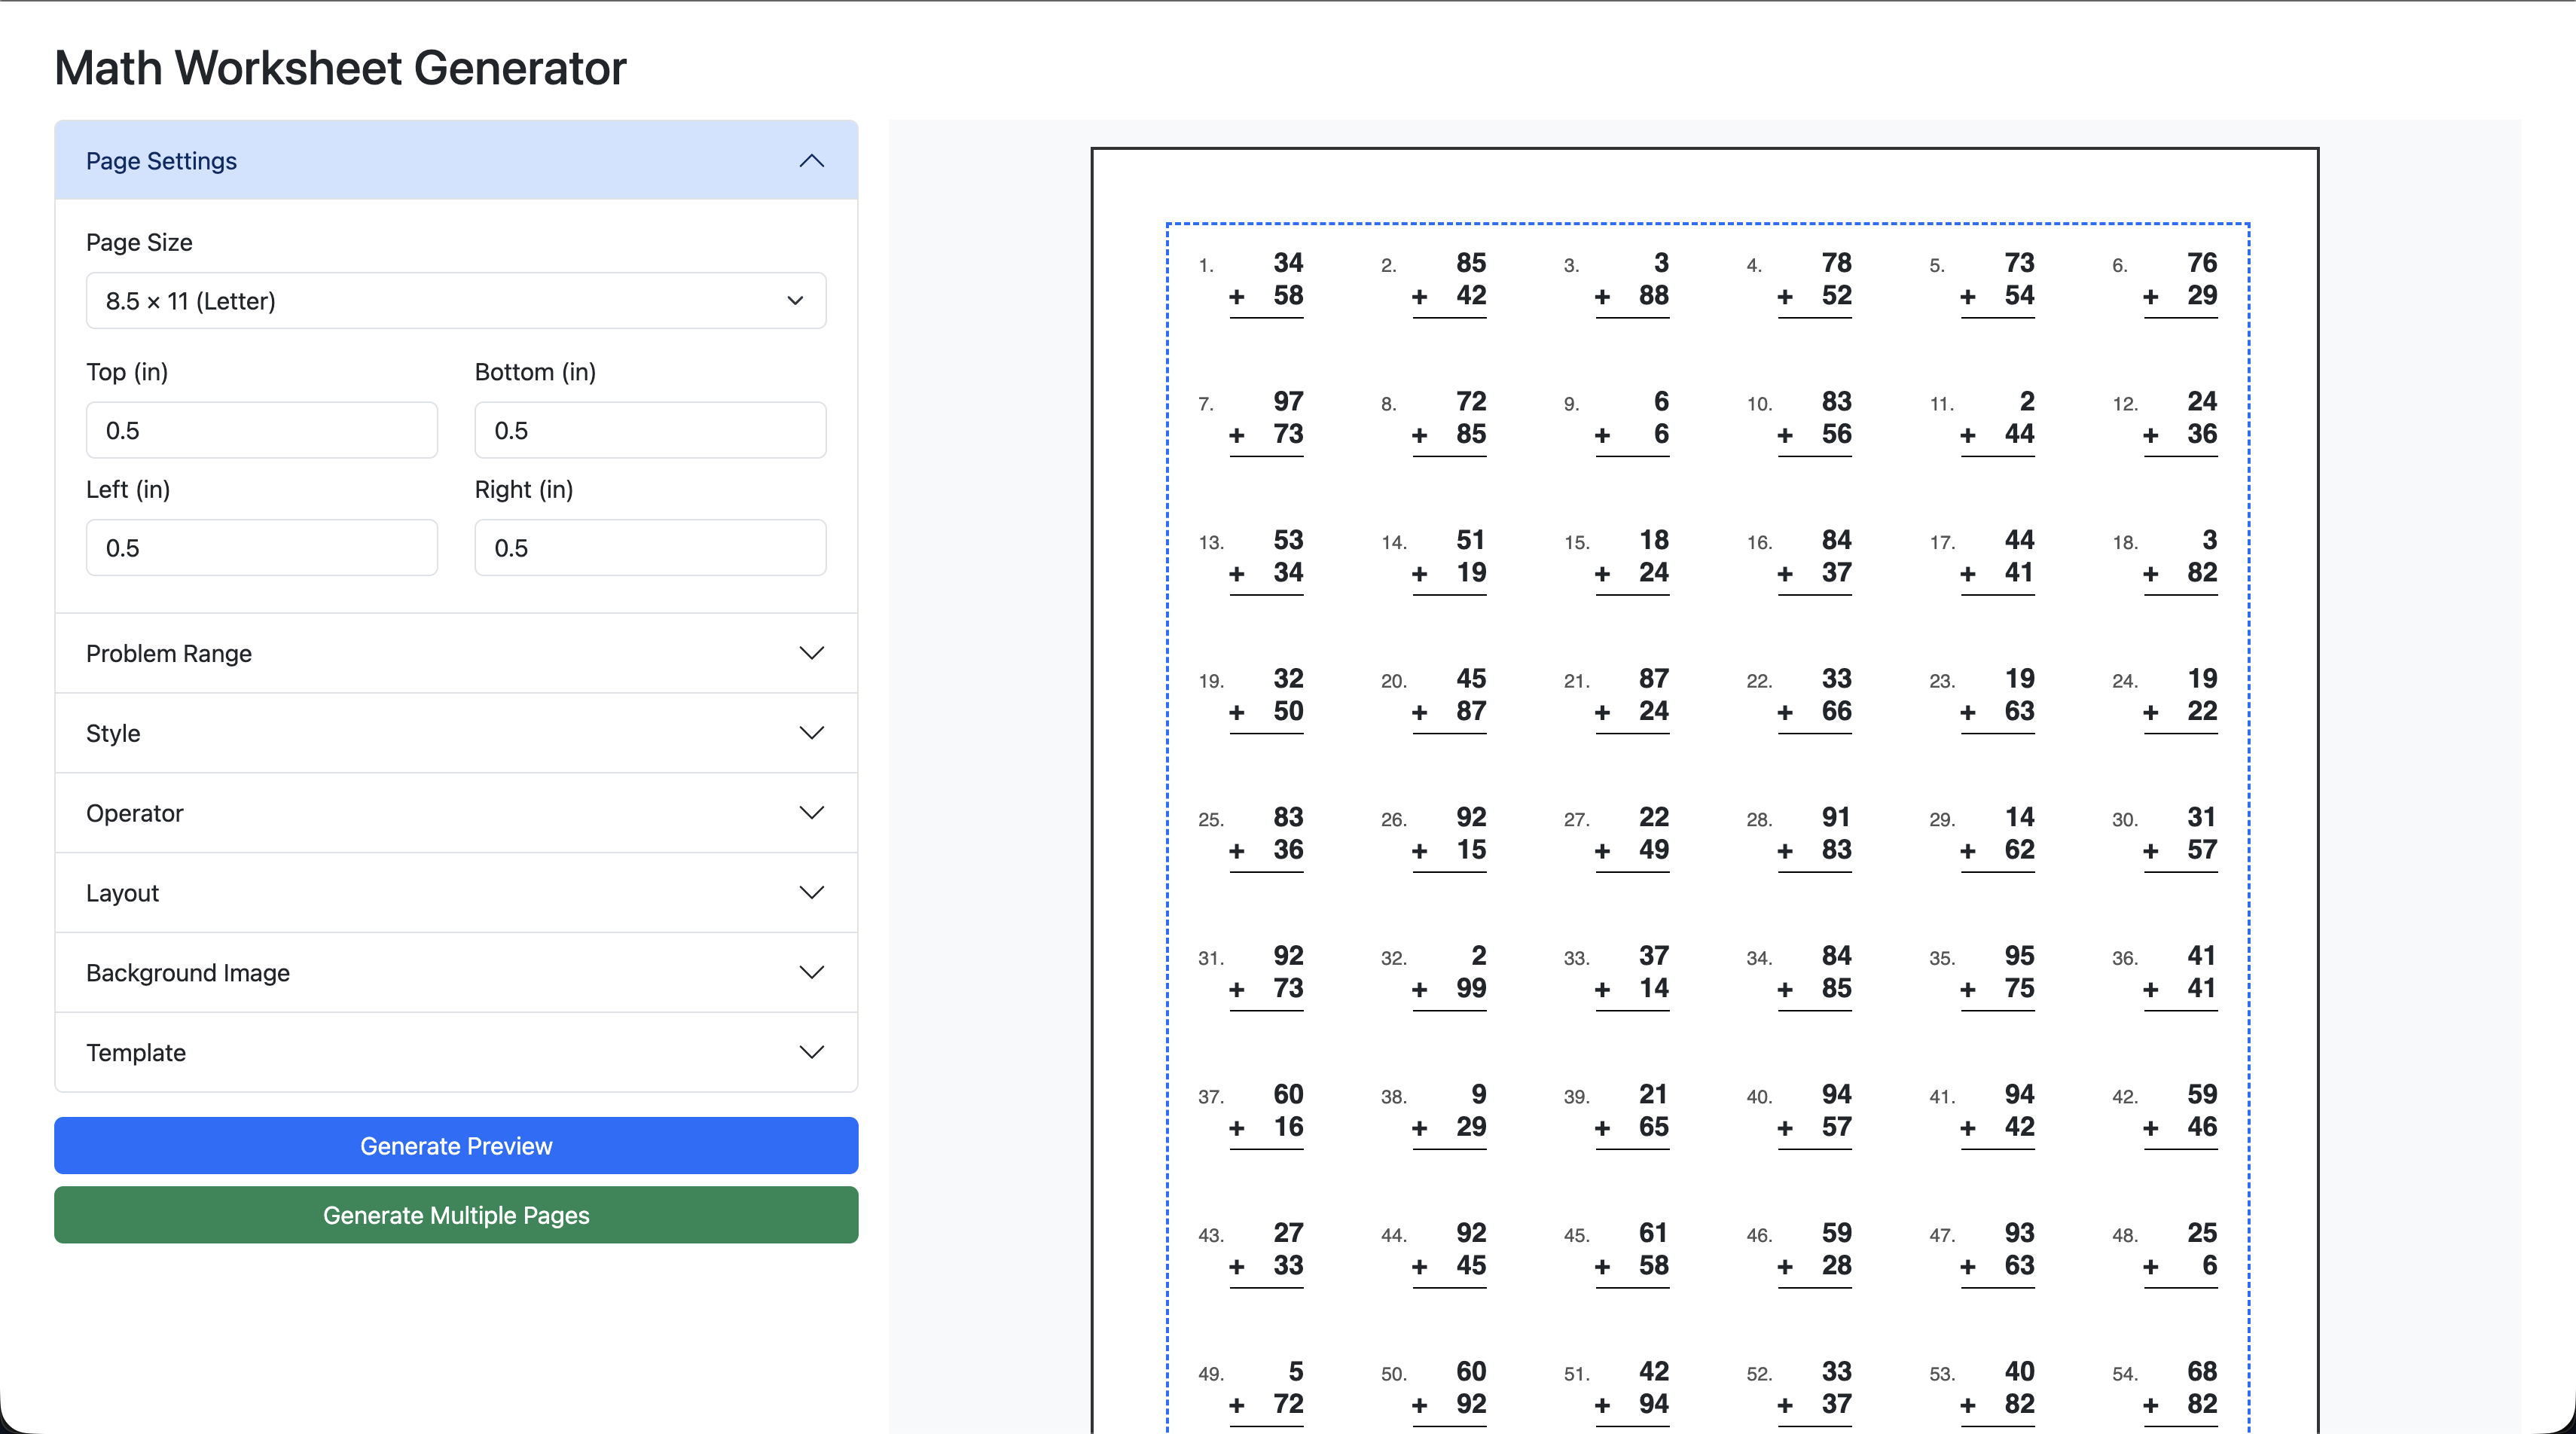Click the Right margin input field
This screenshot has width=2576, height=1434.
[x=649, y=548]
